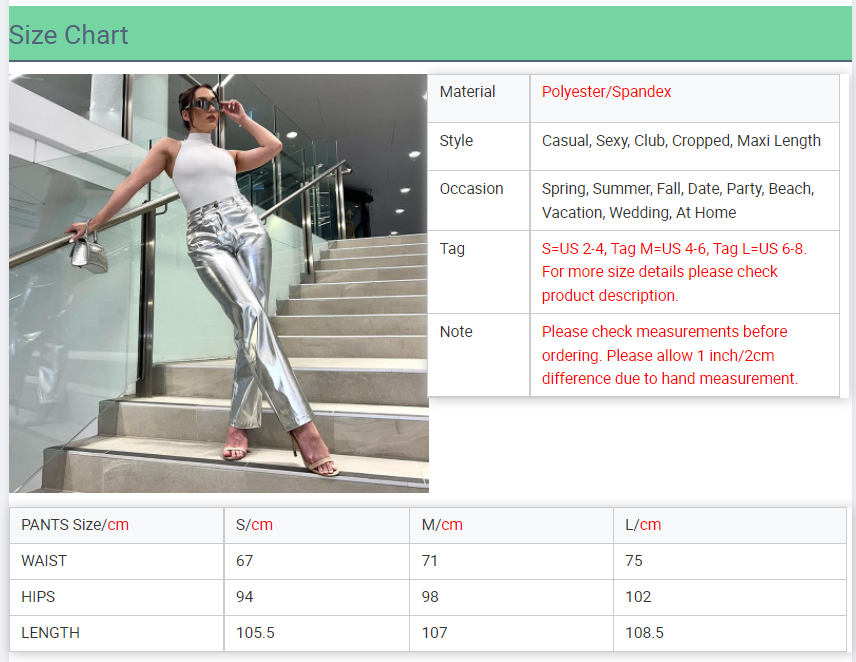Click the LENGTH row label
This screenshot has width=856, height=662.
pyautogui.click(x=50, y=633)
